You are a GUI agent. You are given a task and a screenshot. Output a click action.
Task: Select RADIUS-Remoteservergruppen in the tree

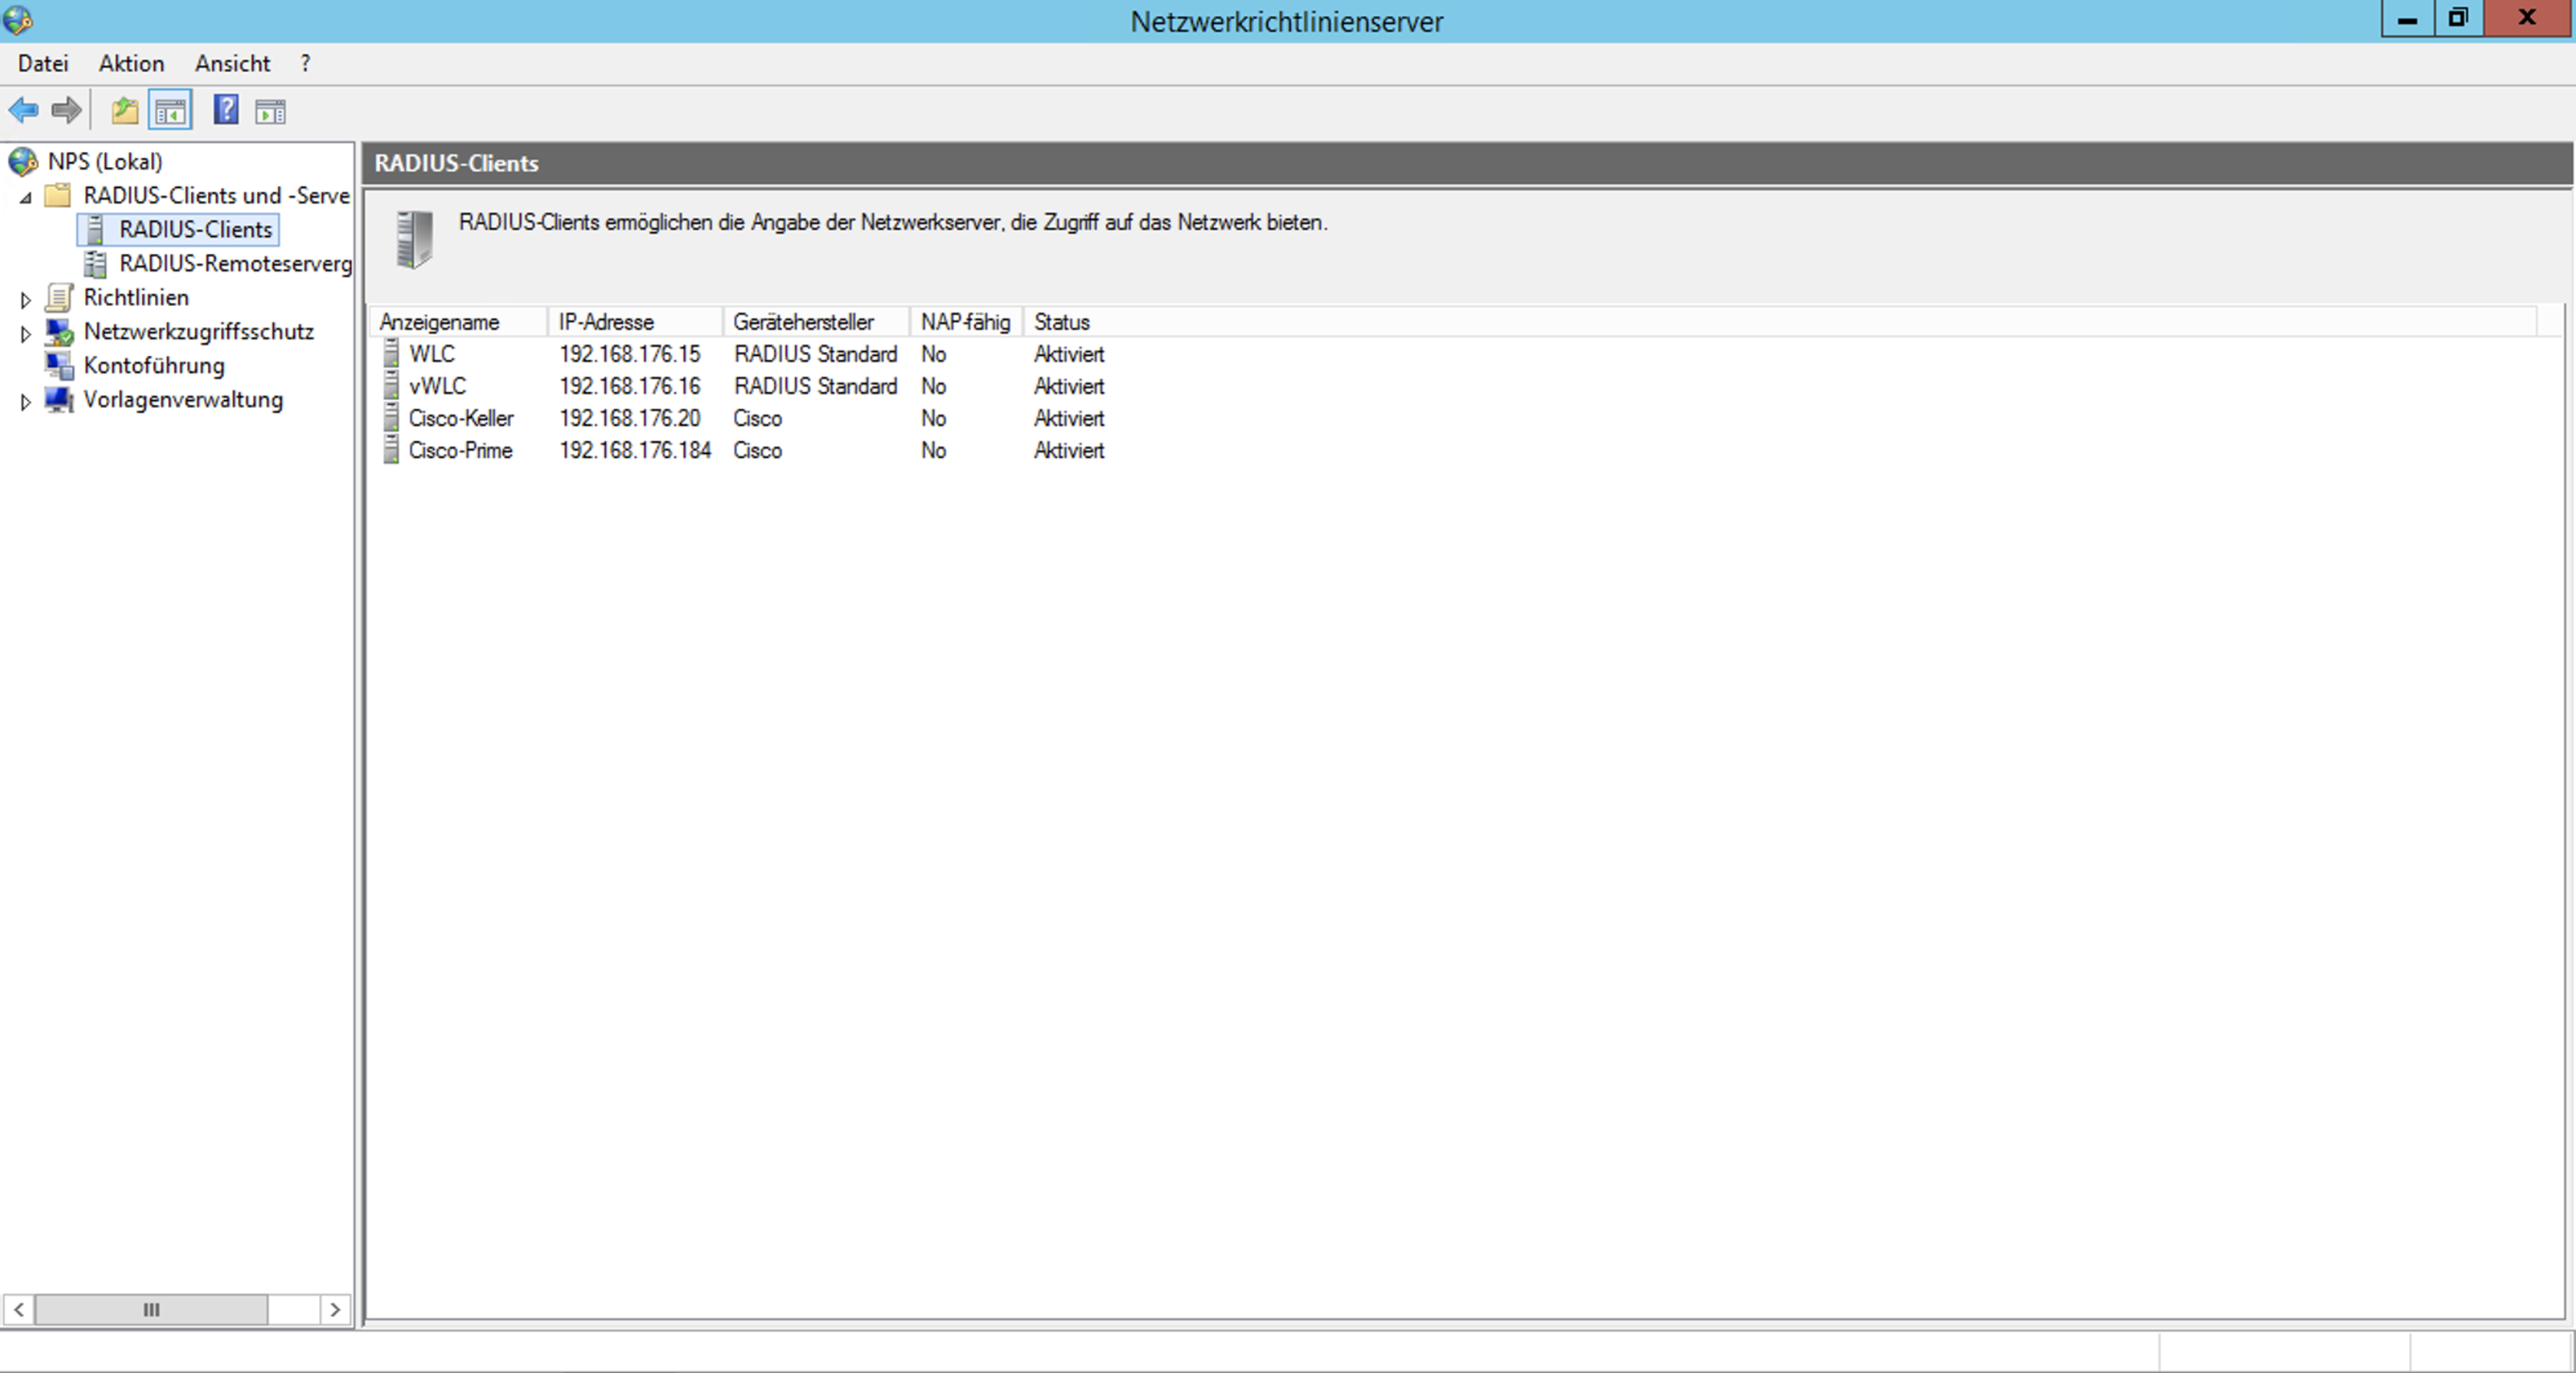pyautogui.click(x=235, y=263)
